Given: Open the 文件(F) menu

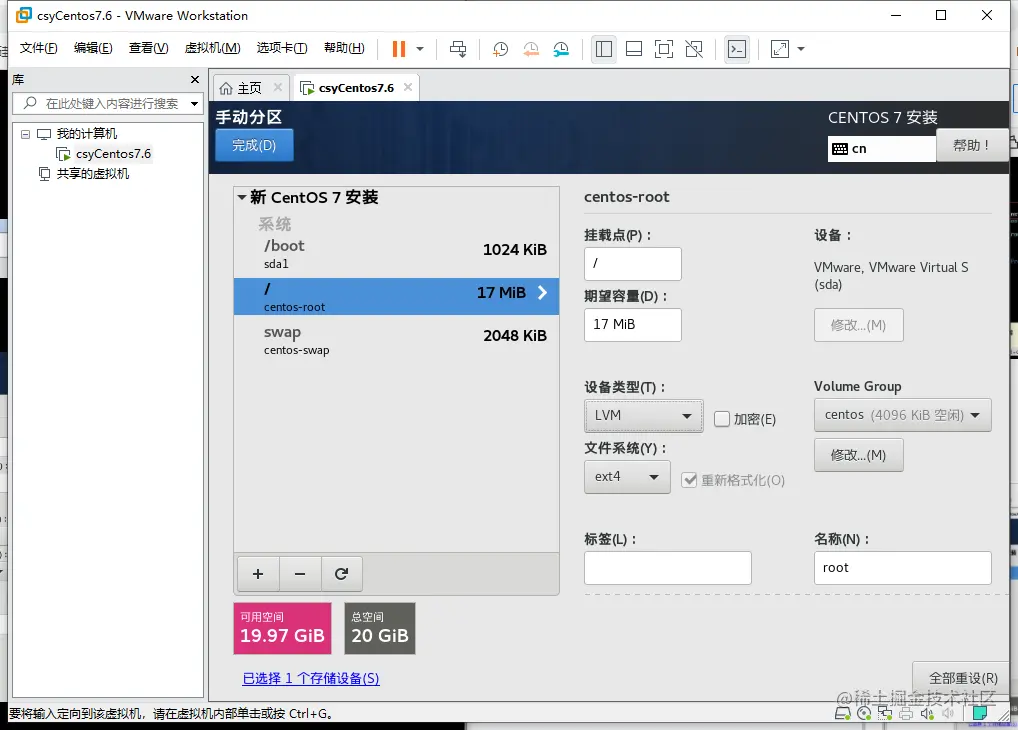Looking at the screenshot, I should (38, 48).
